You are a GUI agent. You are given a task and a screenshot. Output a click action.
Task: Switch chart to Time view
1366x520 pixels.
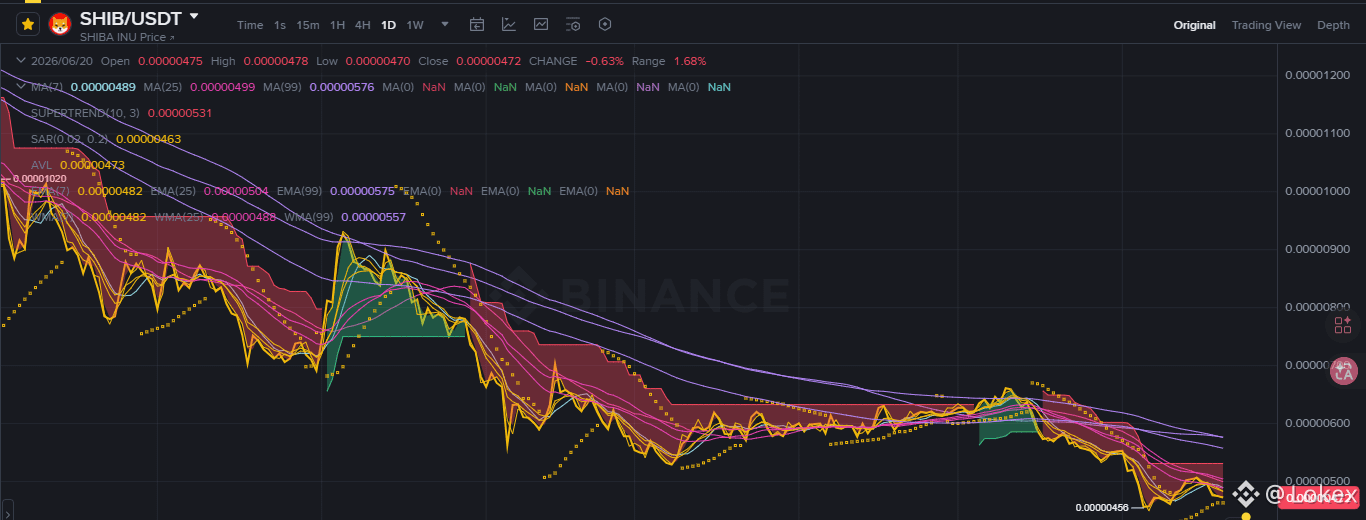coord(250,25)
